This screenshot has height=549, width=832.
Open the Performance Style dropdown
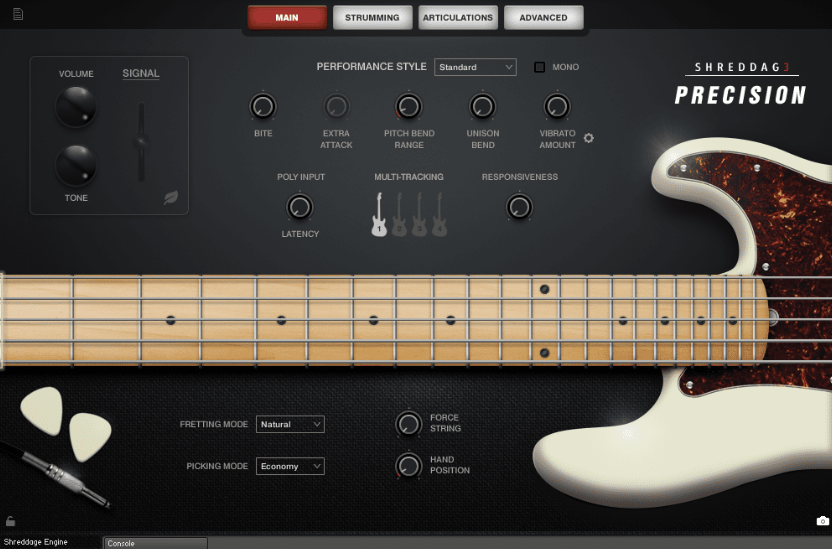coord(475,67)
